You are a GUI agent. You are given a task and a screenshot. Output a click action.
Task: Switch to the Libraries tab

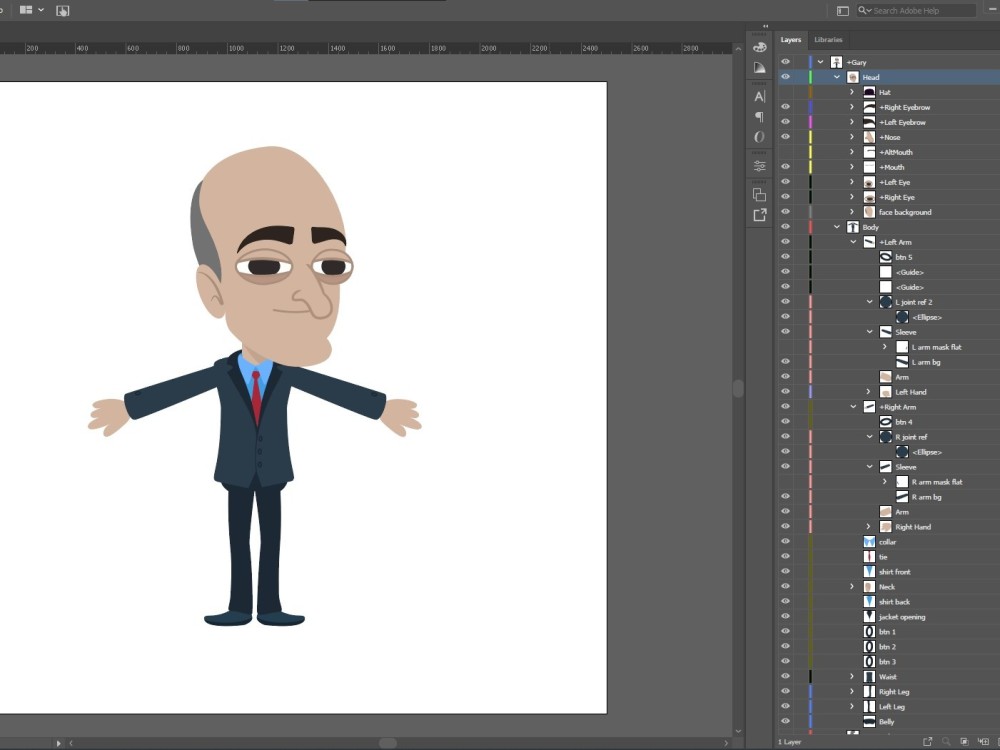tap(828, 40)
